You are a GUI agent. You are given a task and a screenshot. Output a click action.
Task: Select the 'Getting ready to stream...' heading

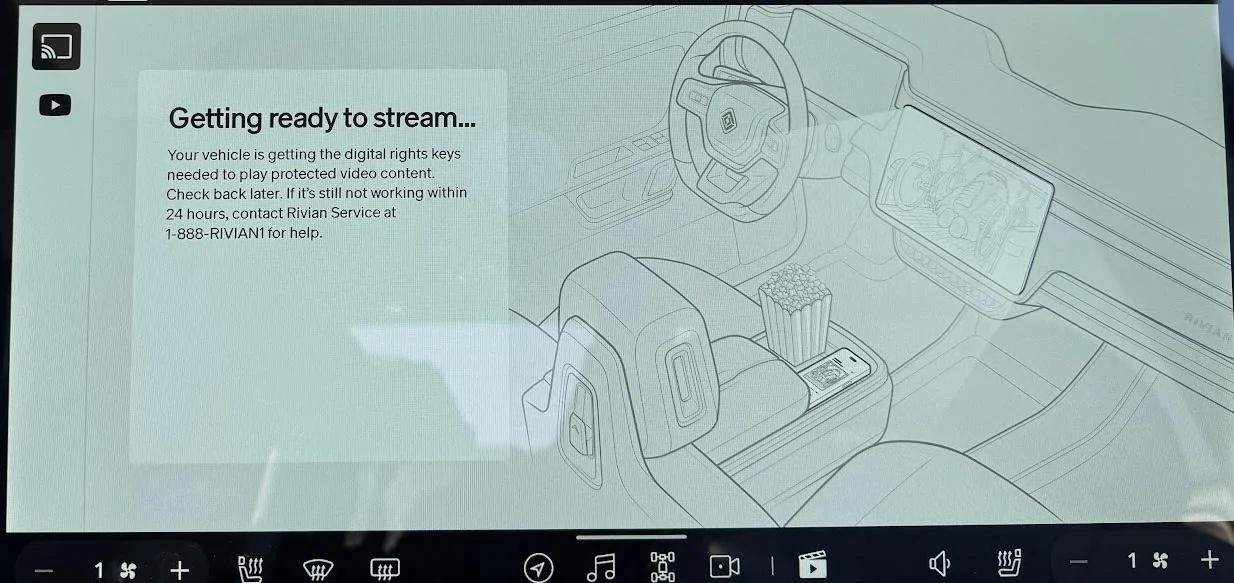point(322,118)
